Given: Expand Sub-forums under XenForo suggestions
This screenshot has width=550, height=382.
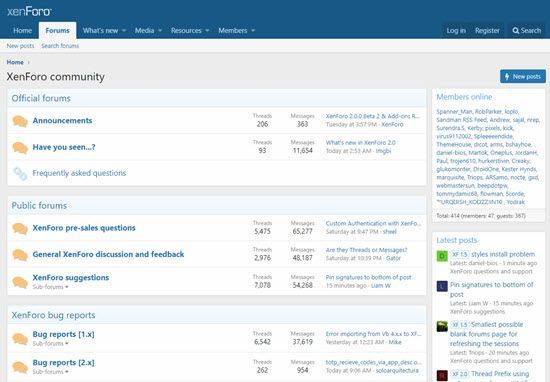Looking at the screenshot, I should (50, 287).
